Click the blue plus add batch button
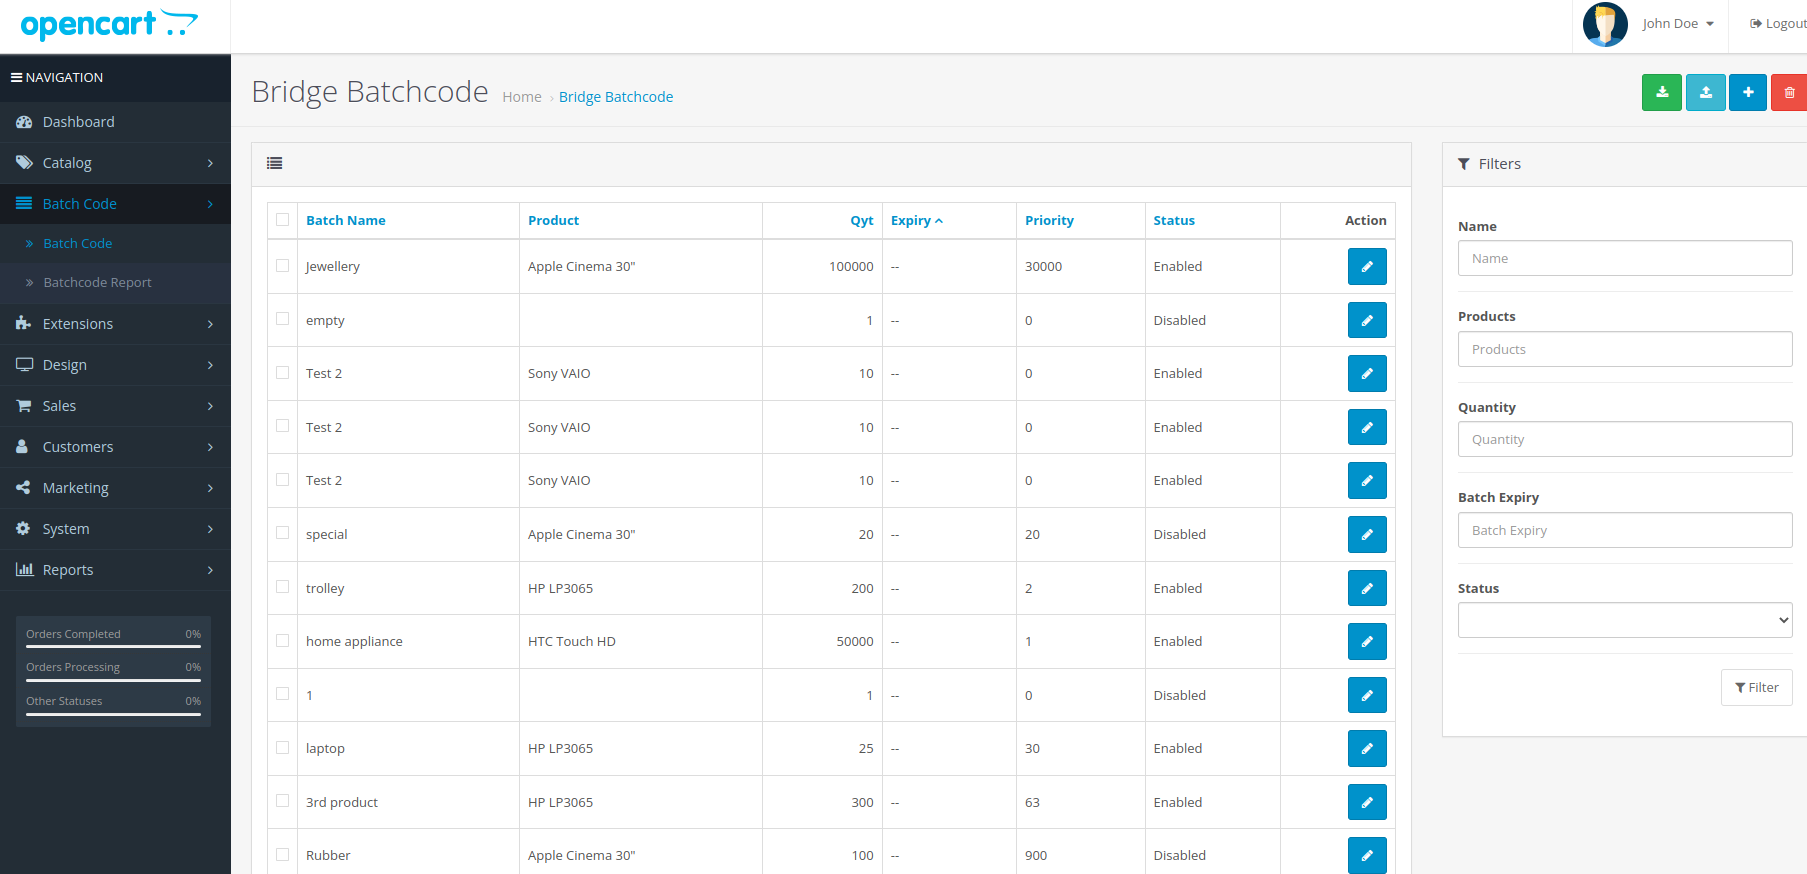This screenshot has height=874, width=1807. 1748,93
